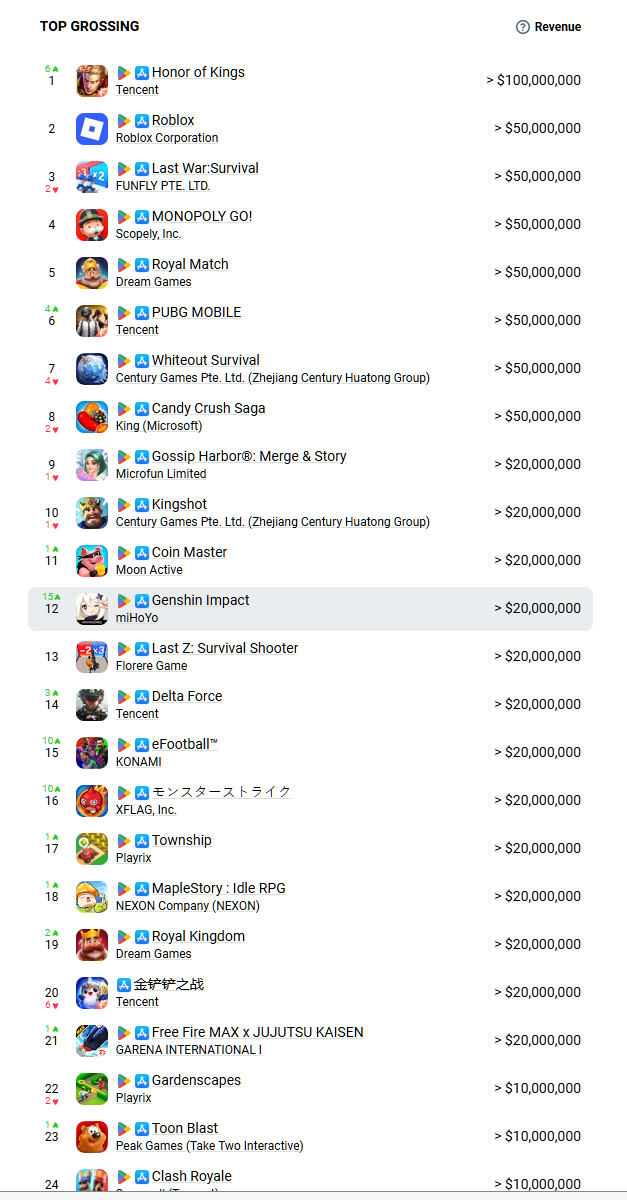Open the Coin Master app icon
Viewport: 627px width, 1200px height.
(x=92, y=561)
